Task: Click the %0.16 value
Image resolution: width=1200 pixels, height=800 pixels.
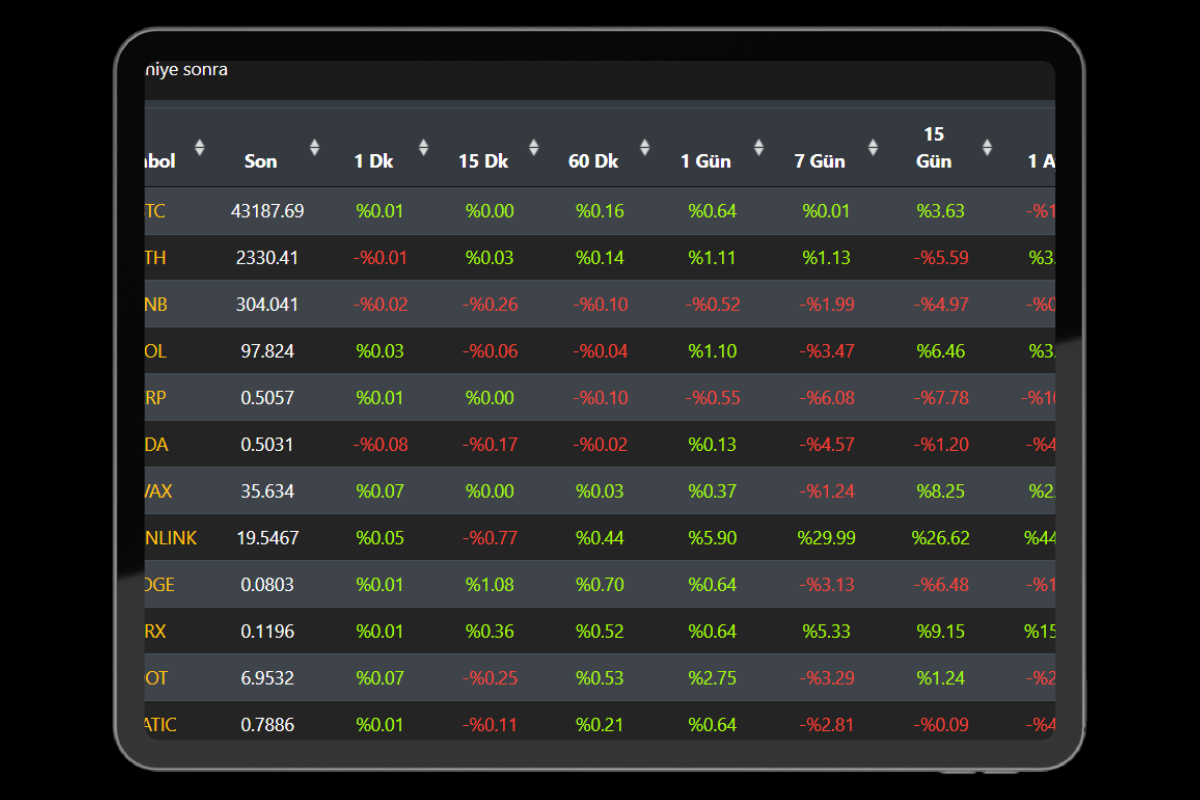Action: pyautogui.click(x=600, y=211)
